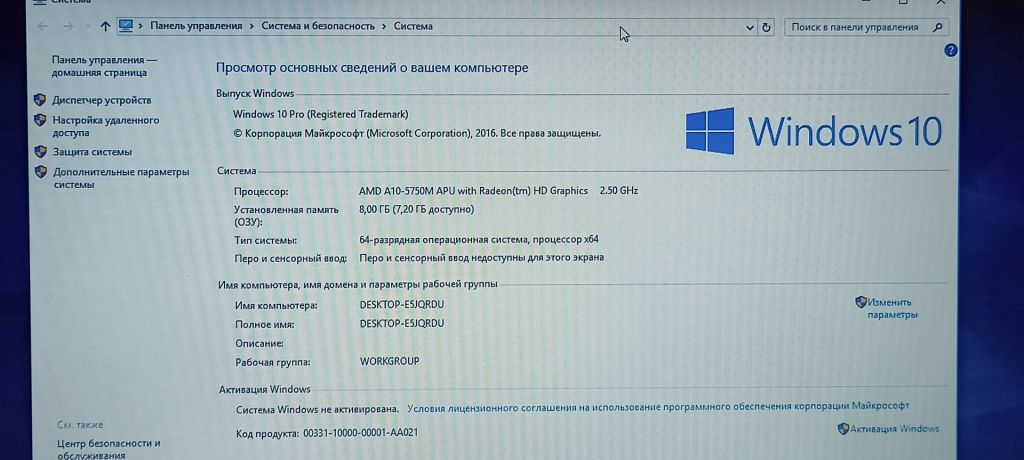Click 'Windows 10 Pro (Registered Trademark)' text
The width and height of the screenshot is (1024, 460).
coord(321,114)
